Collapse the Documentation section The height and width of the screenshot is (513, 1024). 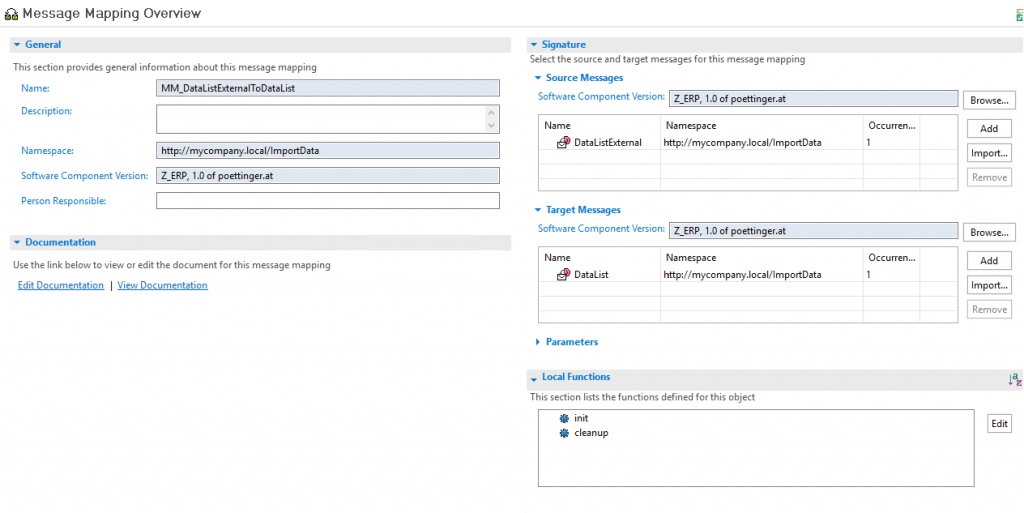[x=17, y=242]
